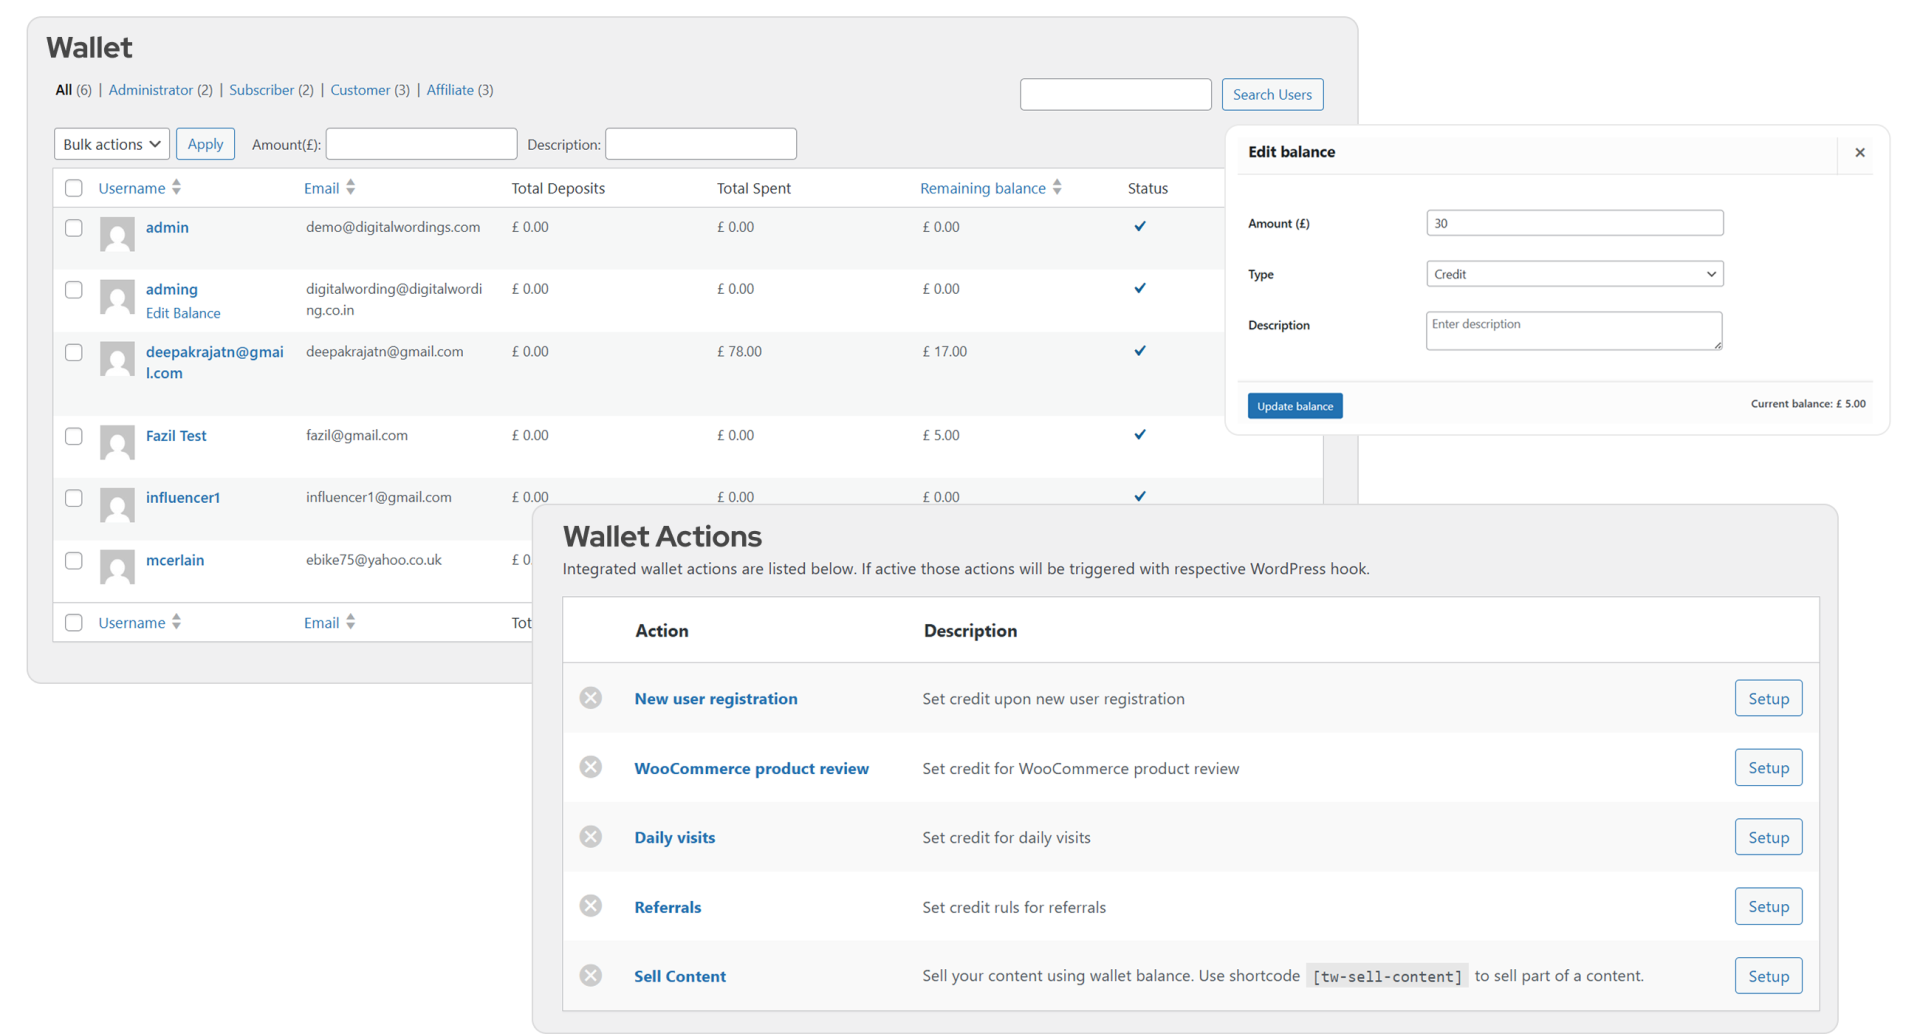The image size is (1920, 1034).
Task: Click the status icon beside Sell Content
Action: tap(591, 976)
